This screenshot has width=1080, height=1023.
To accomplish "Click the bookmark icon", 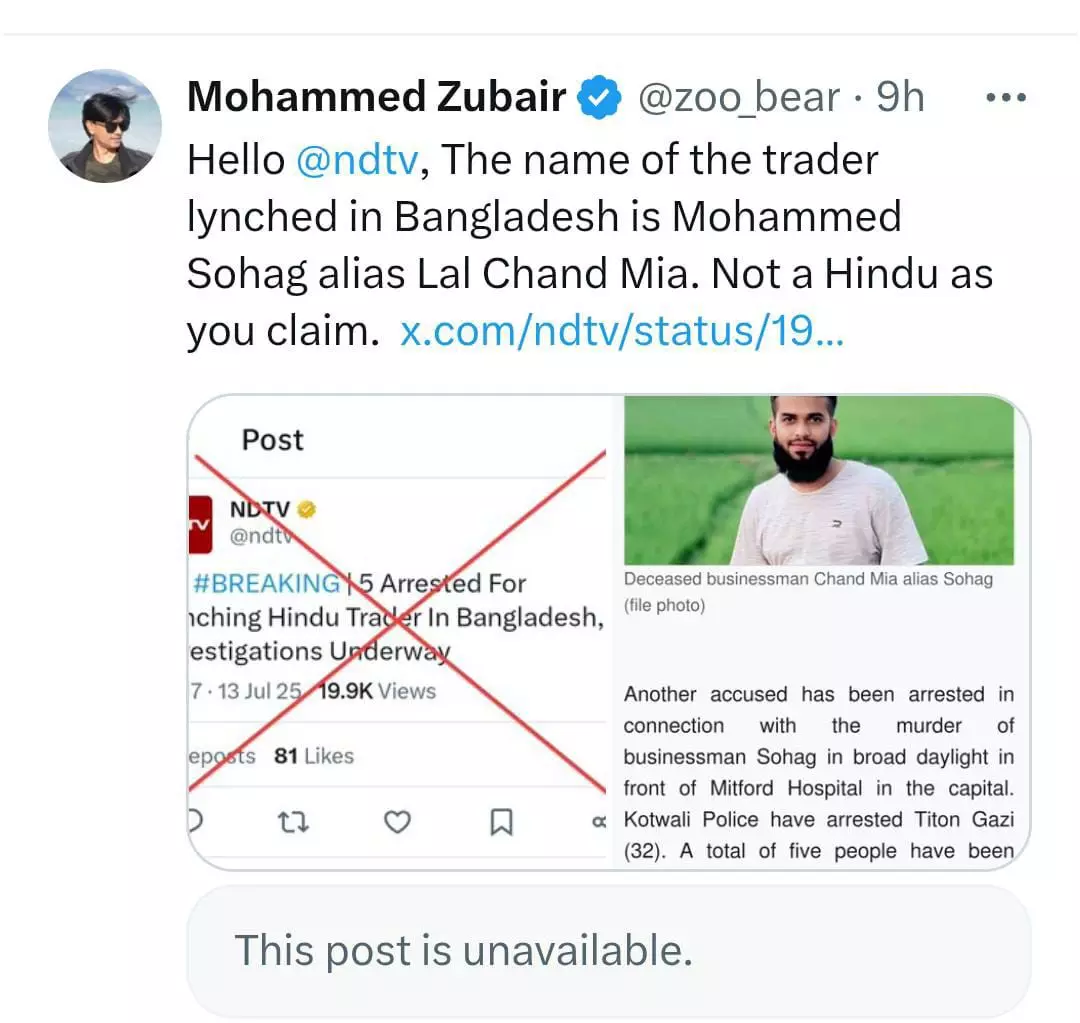I will pyautogui.click(x=501, y=822).
